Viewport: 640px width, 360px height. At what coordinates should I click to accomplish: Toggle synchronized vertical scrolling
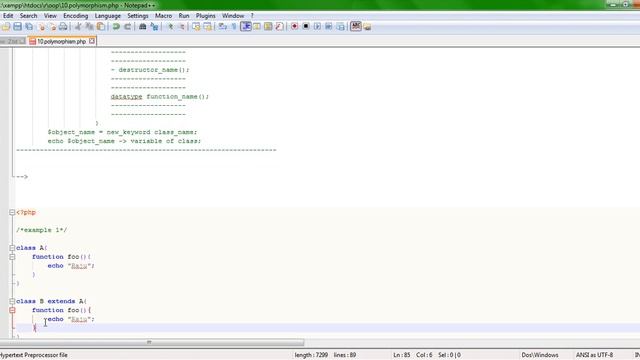pos(196,27)
